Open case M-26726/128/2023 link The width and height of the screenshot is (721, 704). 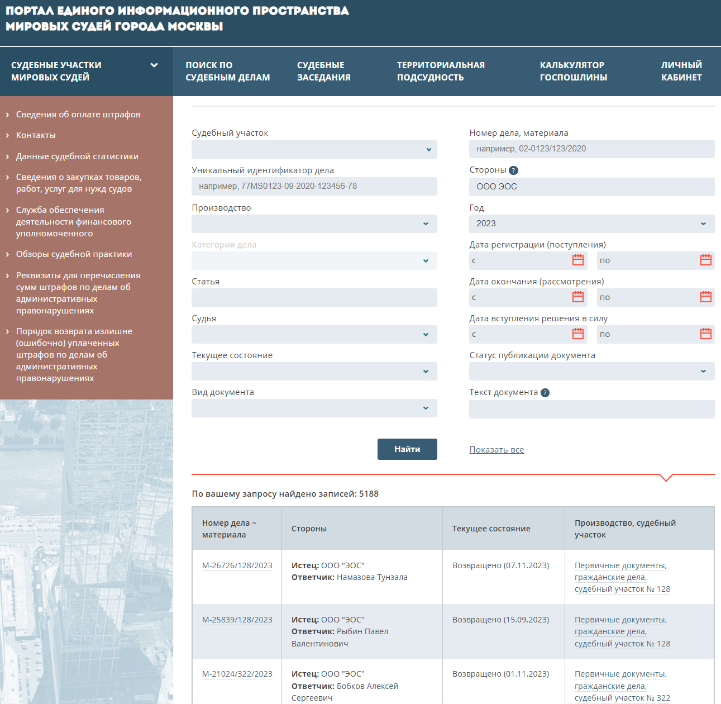(x=236, y=566)
